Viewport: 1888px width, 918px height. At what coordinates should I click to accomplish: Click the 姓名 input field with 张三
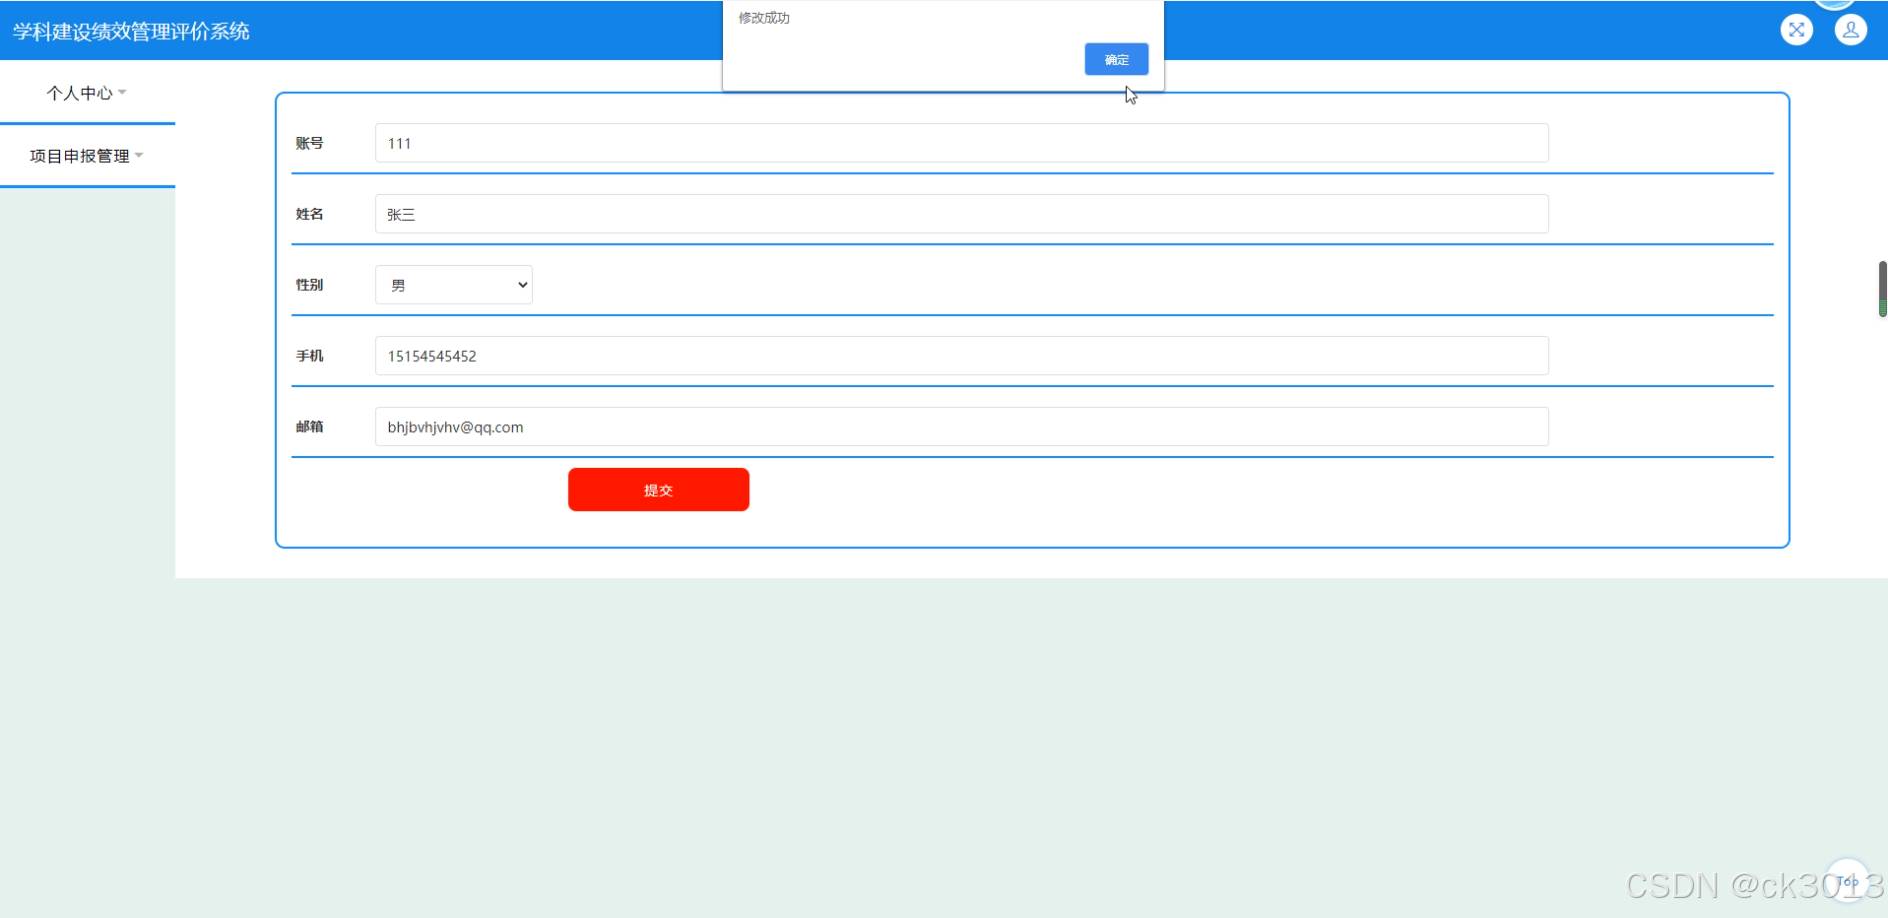tap(962, 214)
